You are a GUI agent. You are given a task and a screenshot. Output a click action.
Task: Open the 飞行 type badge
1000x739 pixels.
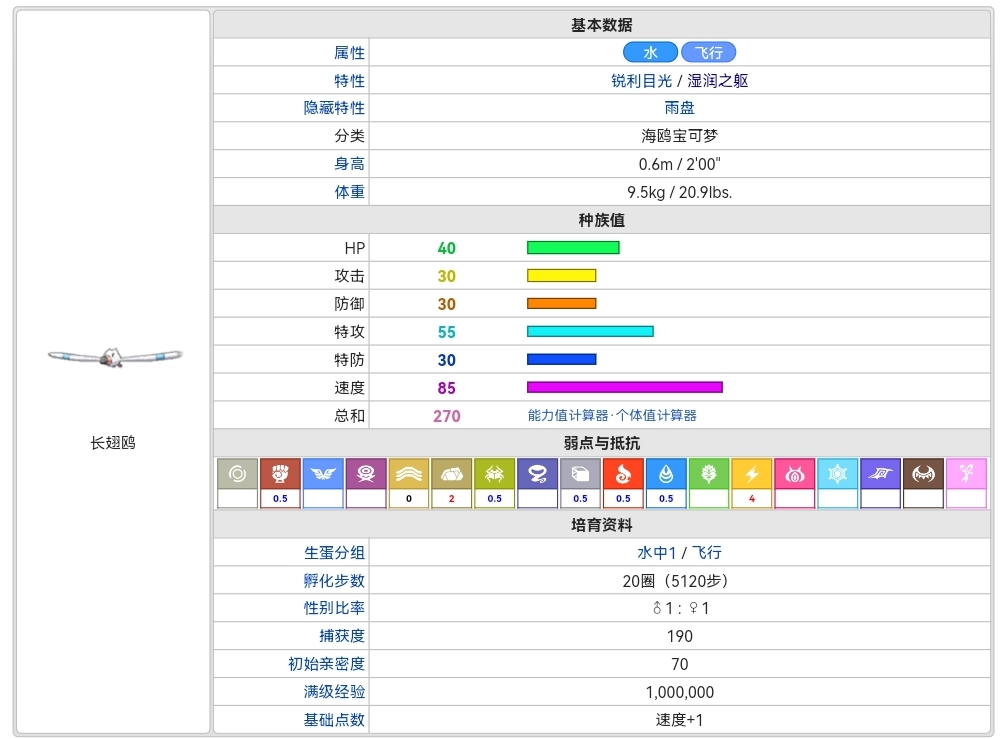[709, 52]
